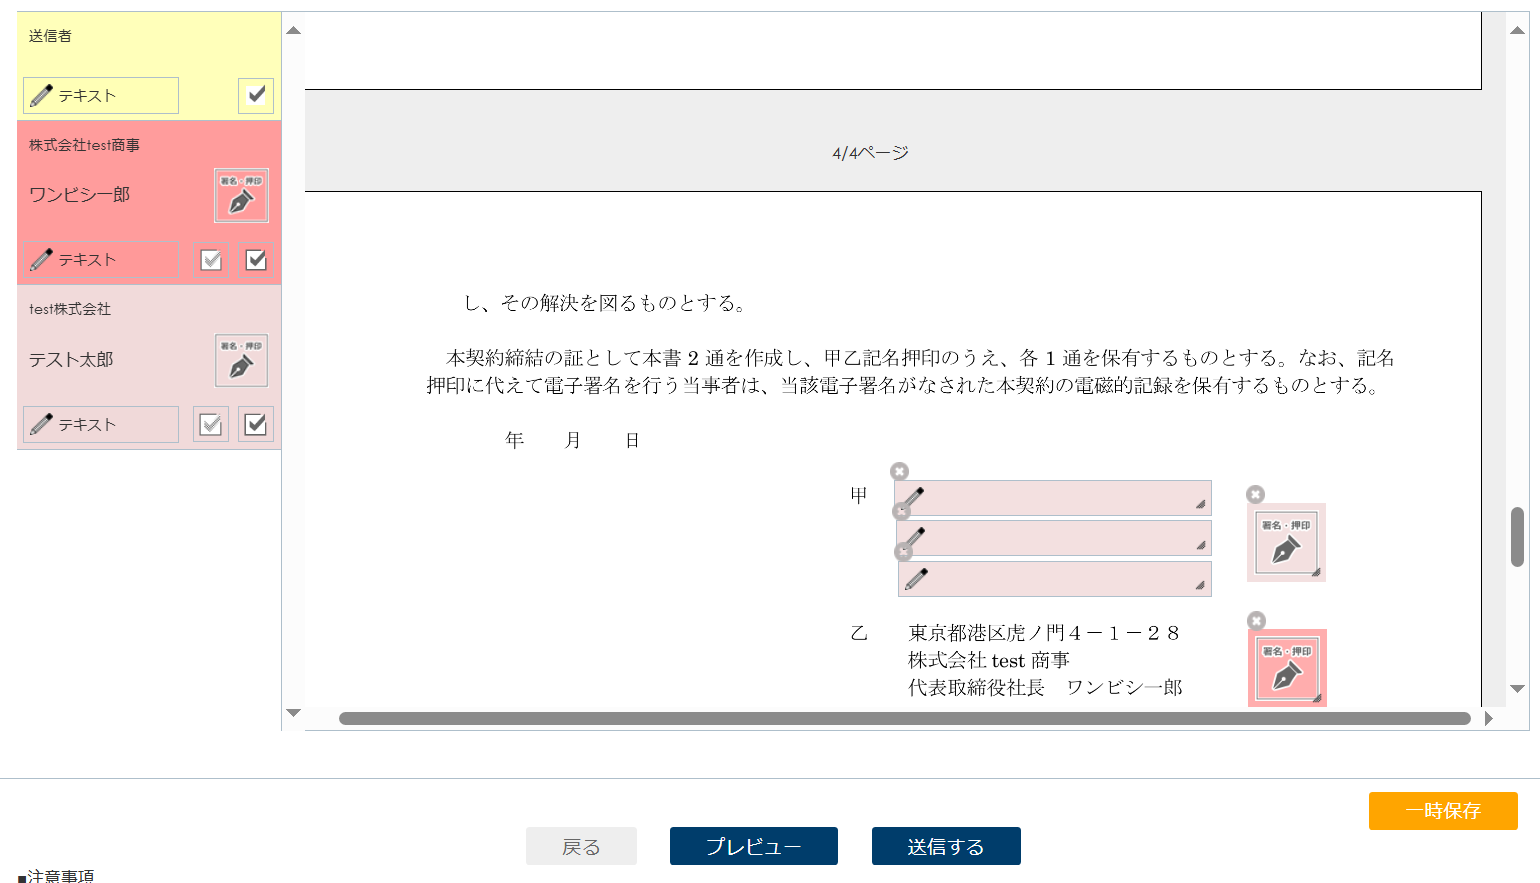Screen dimensions: 1540x883
Task: Toggle right checkbox for 株式会社test商事
Action: pos(256,260)
